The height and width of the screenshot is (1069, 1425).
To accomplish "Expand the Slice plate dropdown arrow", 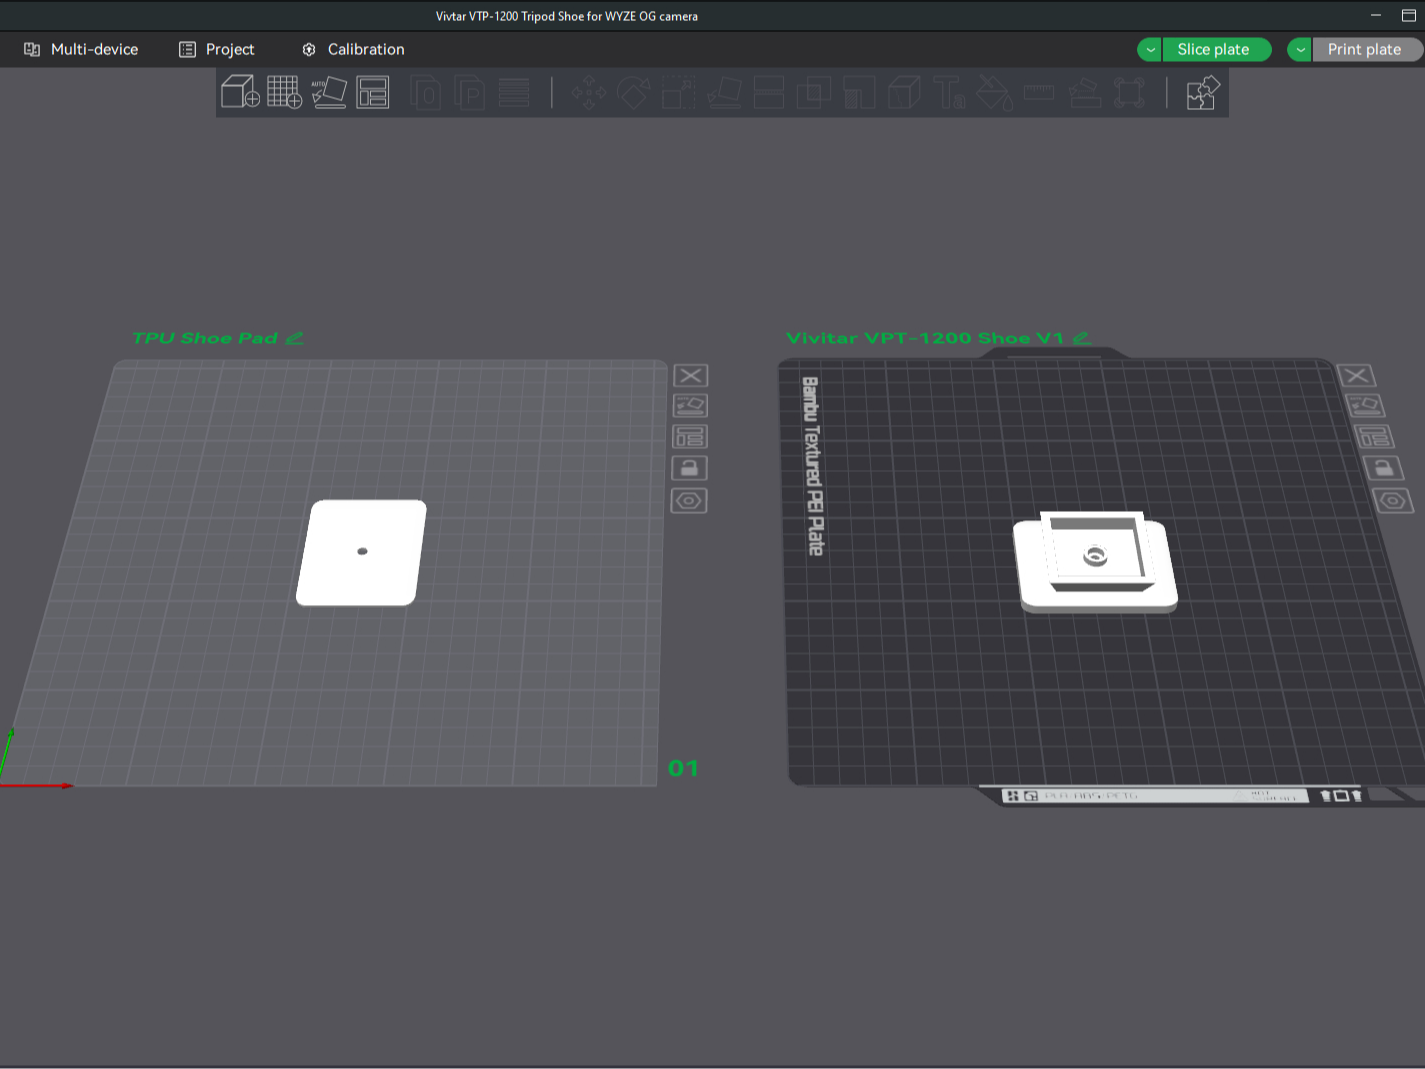I will 1150,50.
